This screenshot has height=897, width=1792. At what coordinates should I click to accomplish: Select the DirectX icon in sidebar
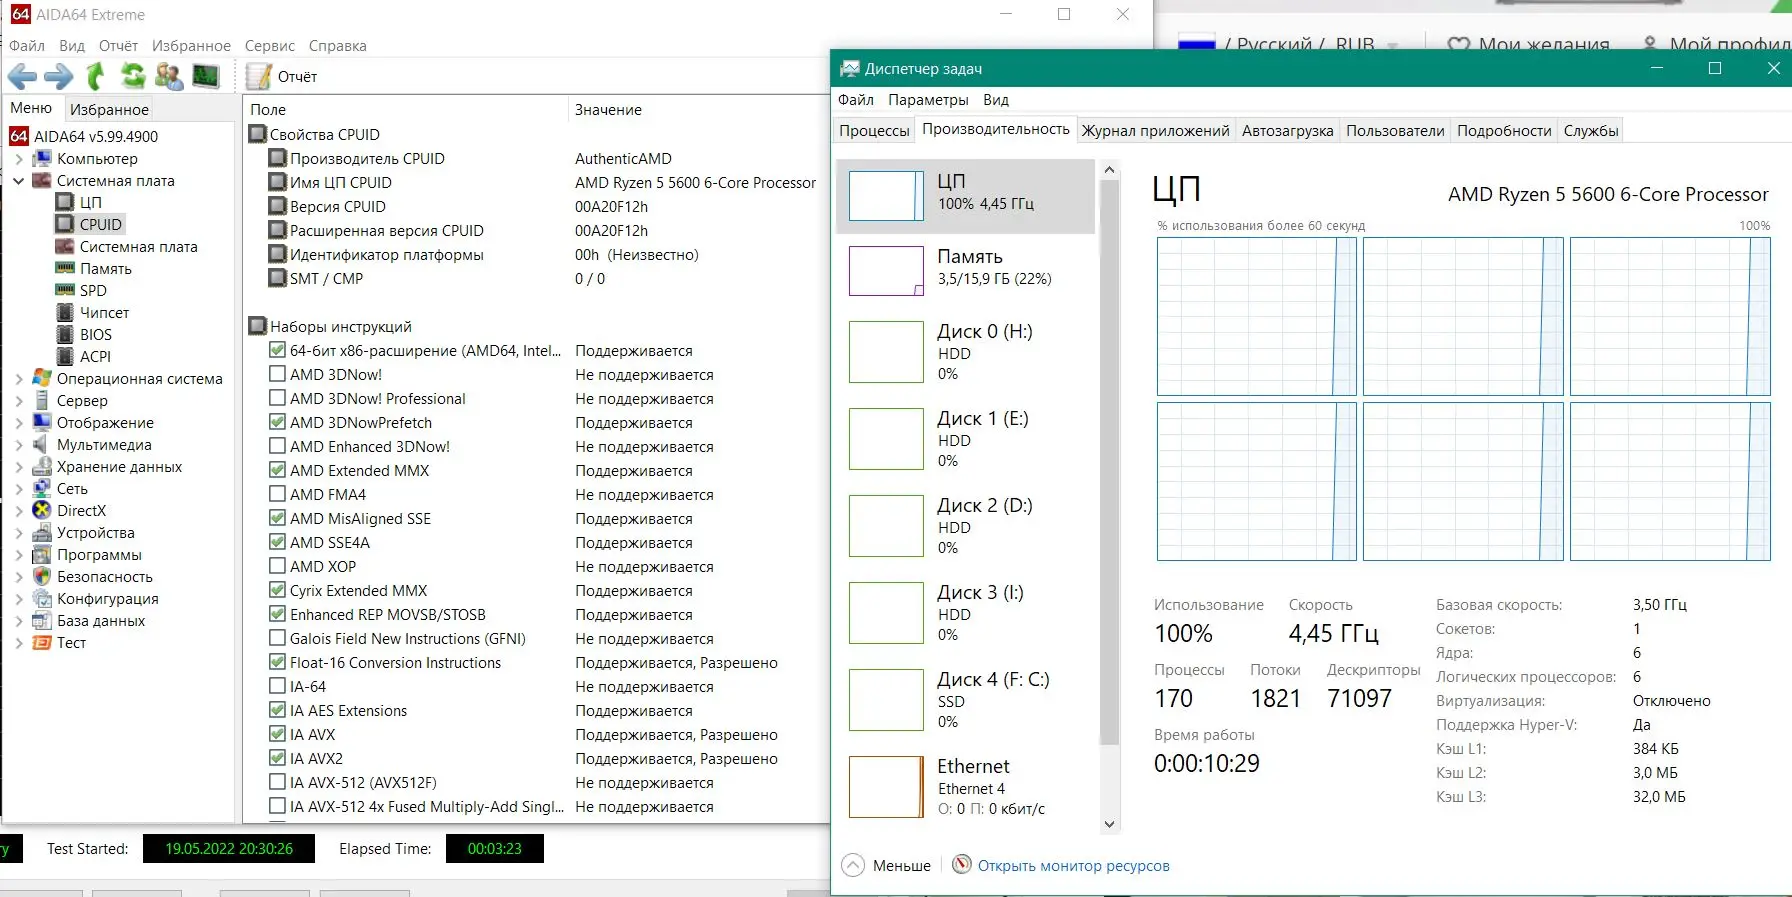coord(42,510)
